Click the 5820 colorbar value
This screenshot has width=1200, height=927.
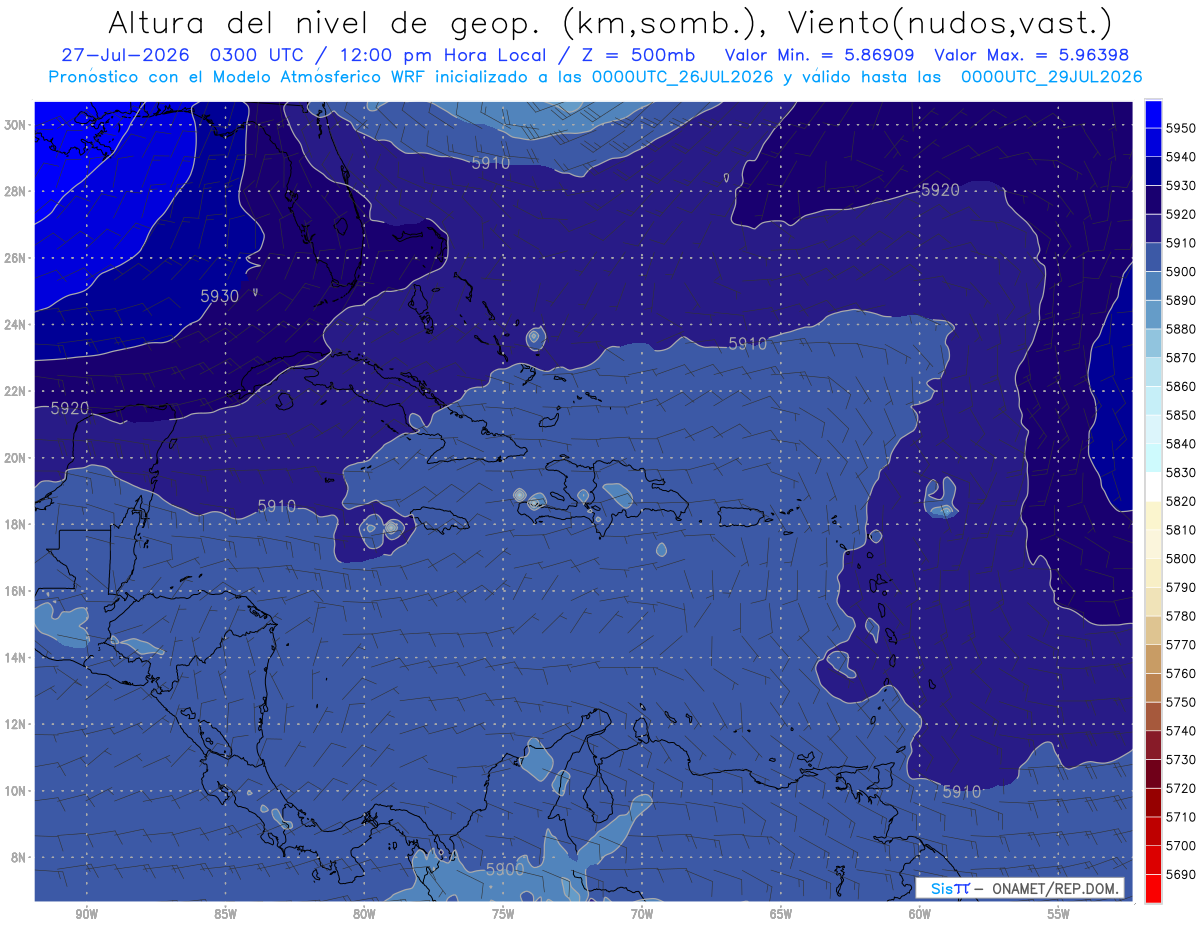pyautogui.click(x=1180, y=501)
